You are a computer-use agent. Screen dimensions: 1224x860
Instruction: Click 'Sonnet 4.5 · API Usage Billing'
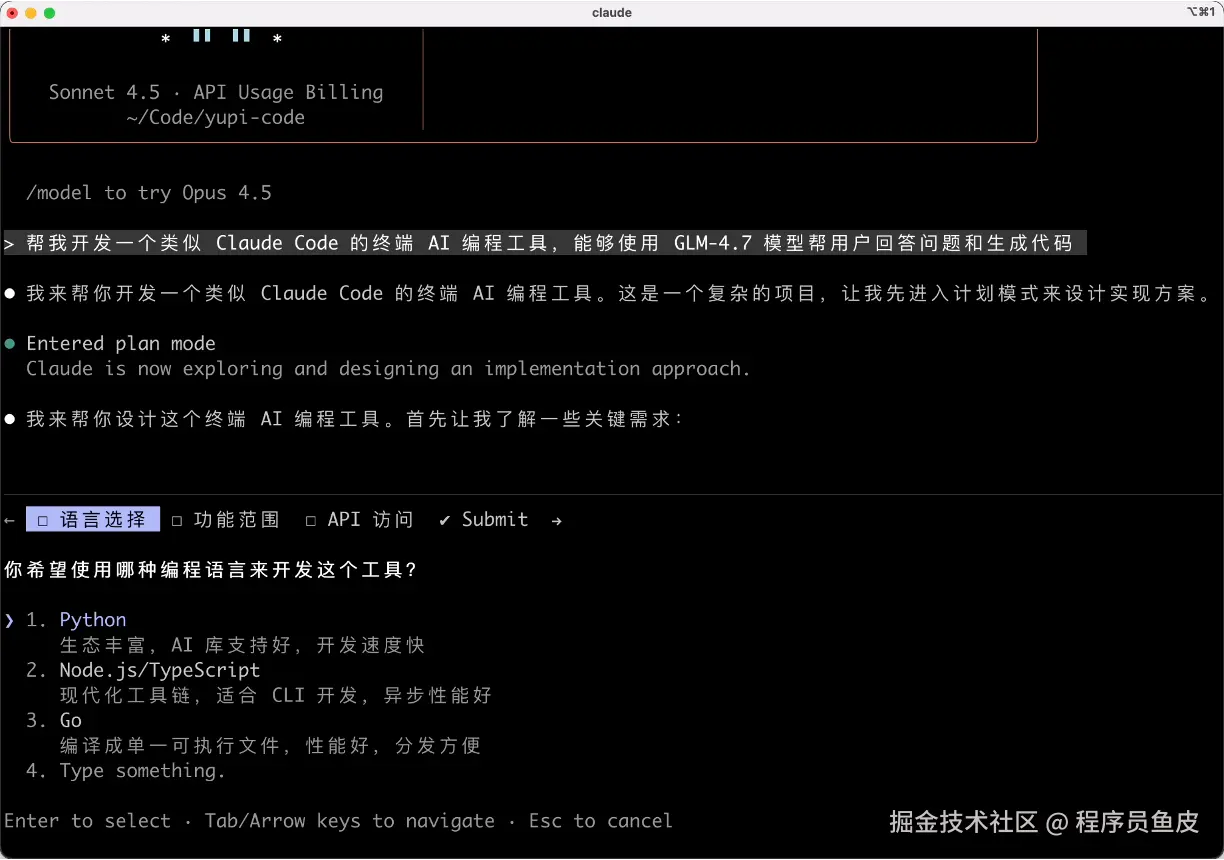pyautogui.click(x=216, y=92)
